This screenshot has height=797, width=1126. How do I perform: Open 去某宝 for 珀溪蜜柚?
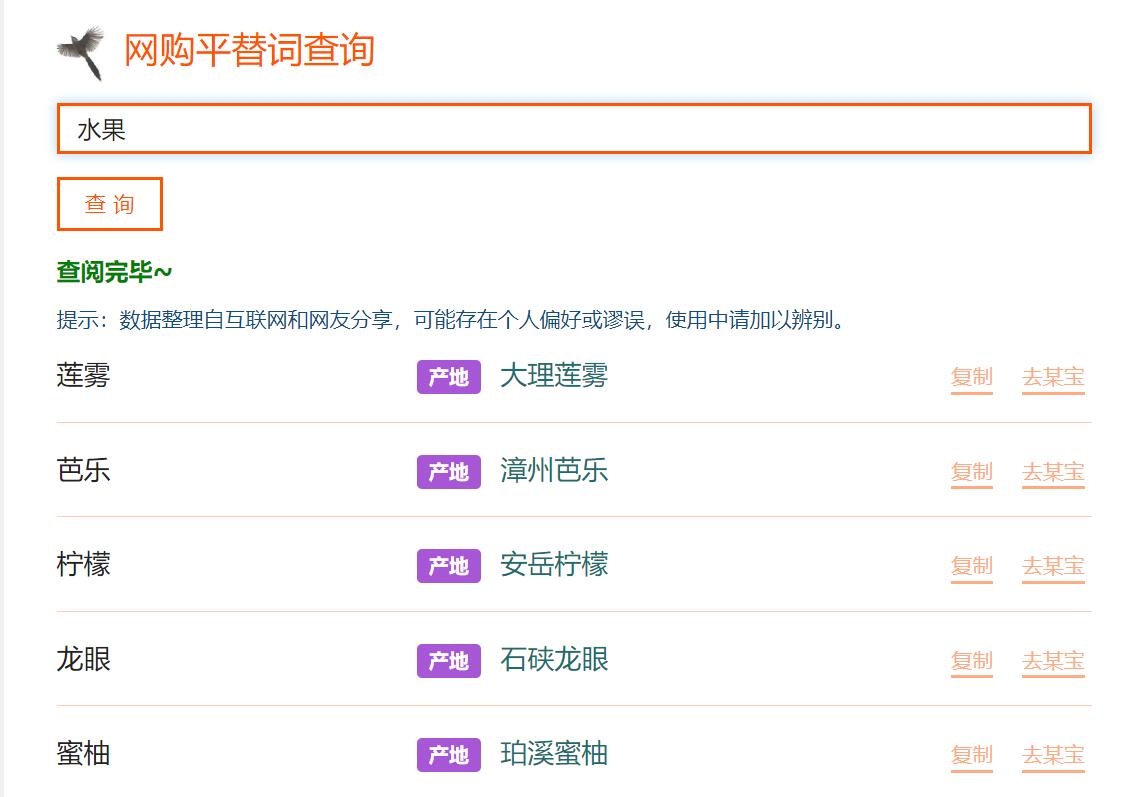[1053, 755]
